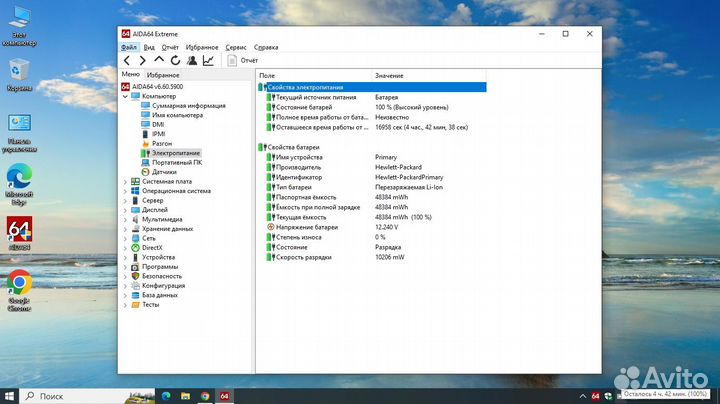
Task: Expand the DirectX node
Action: click(125, 248)
